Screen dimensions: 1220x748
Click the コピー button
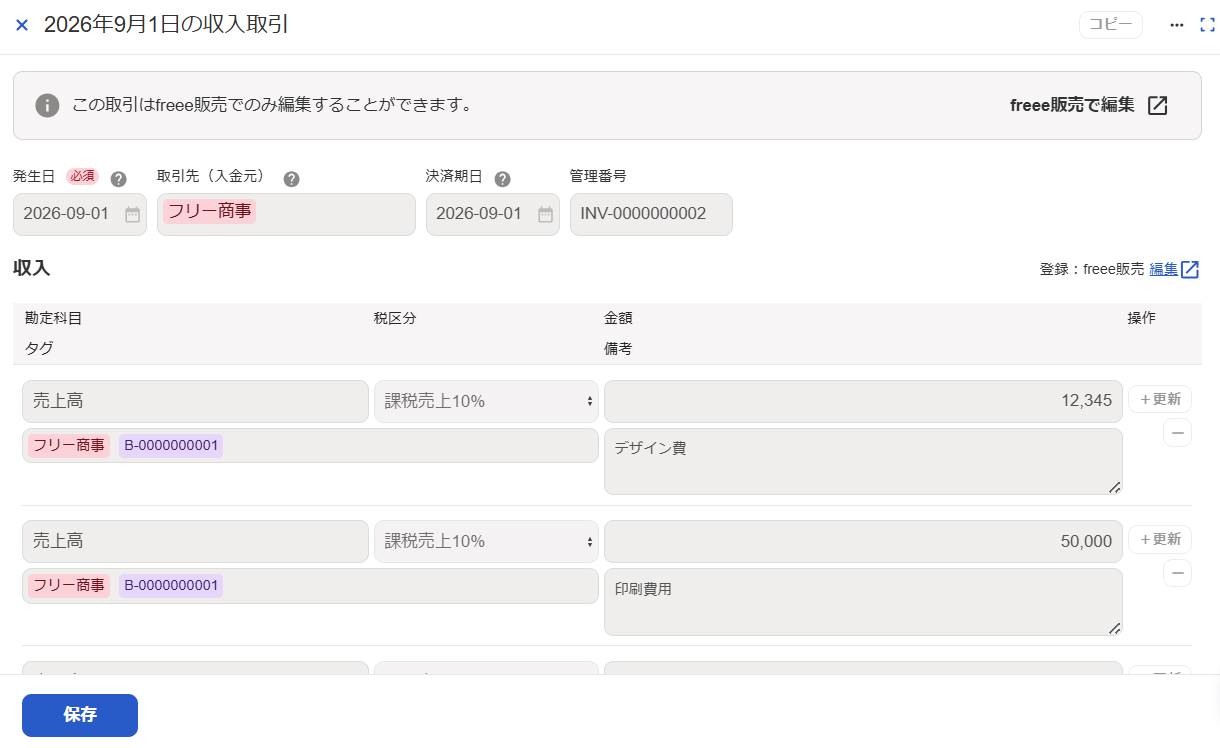[x=1110, y=25]
